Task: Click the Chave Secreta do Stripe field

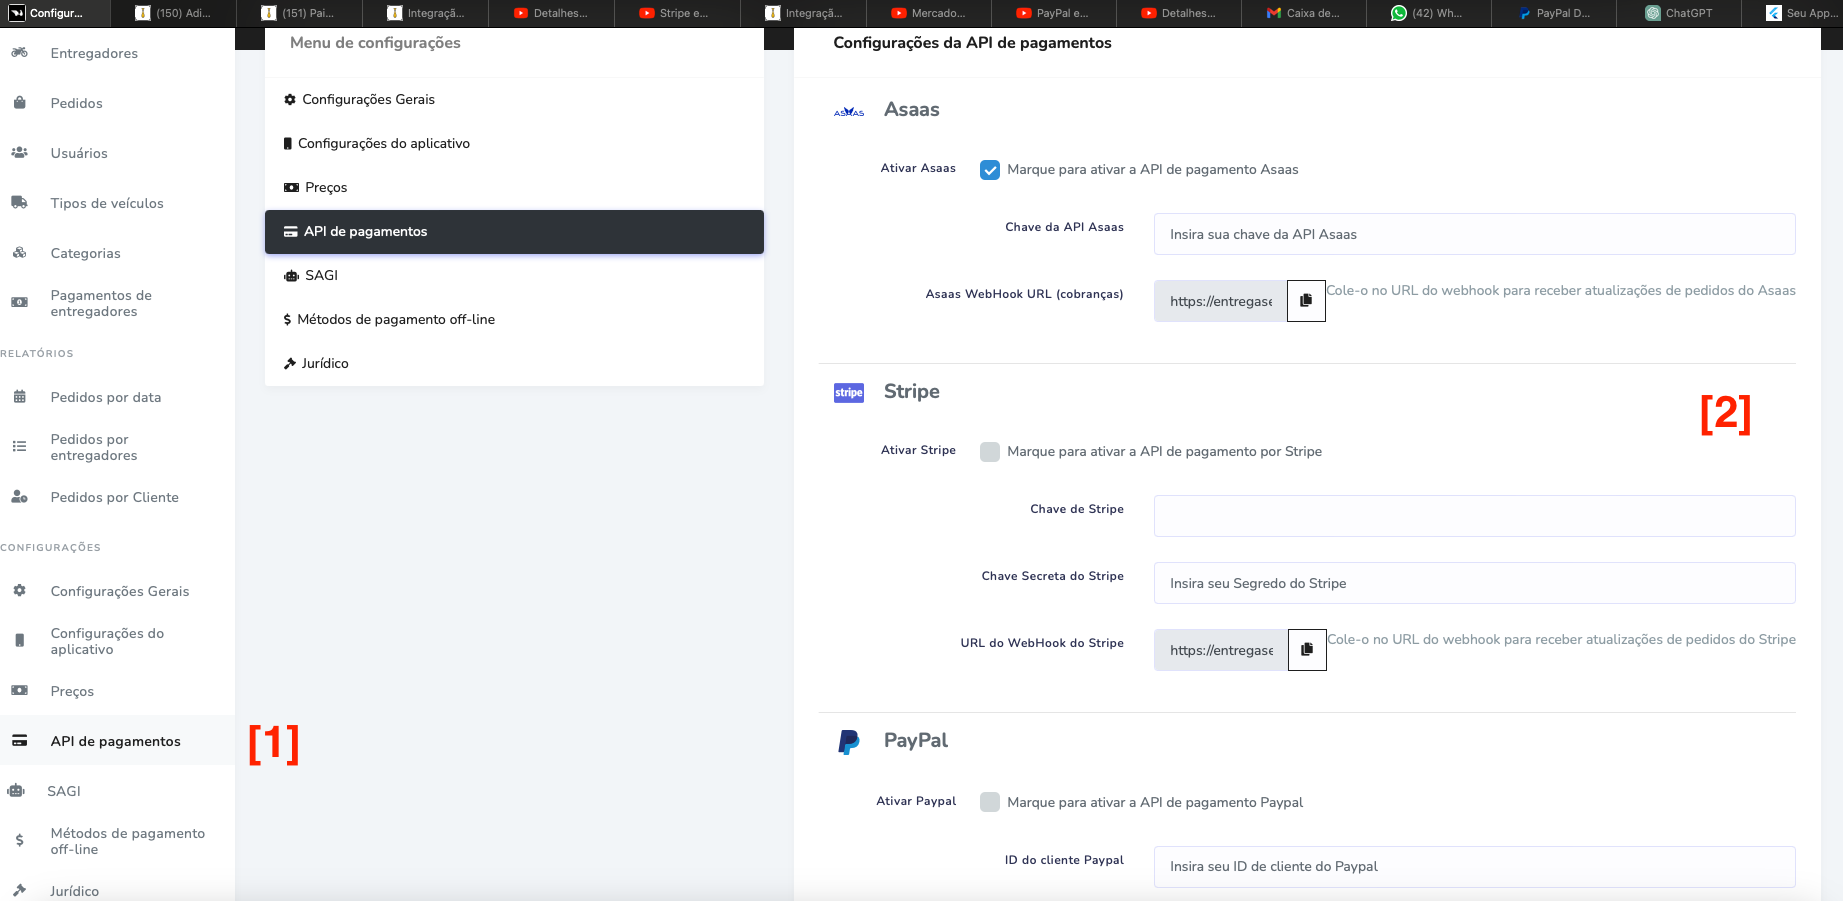Action: pos(1474,583)
